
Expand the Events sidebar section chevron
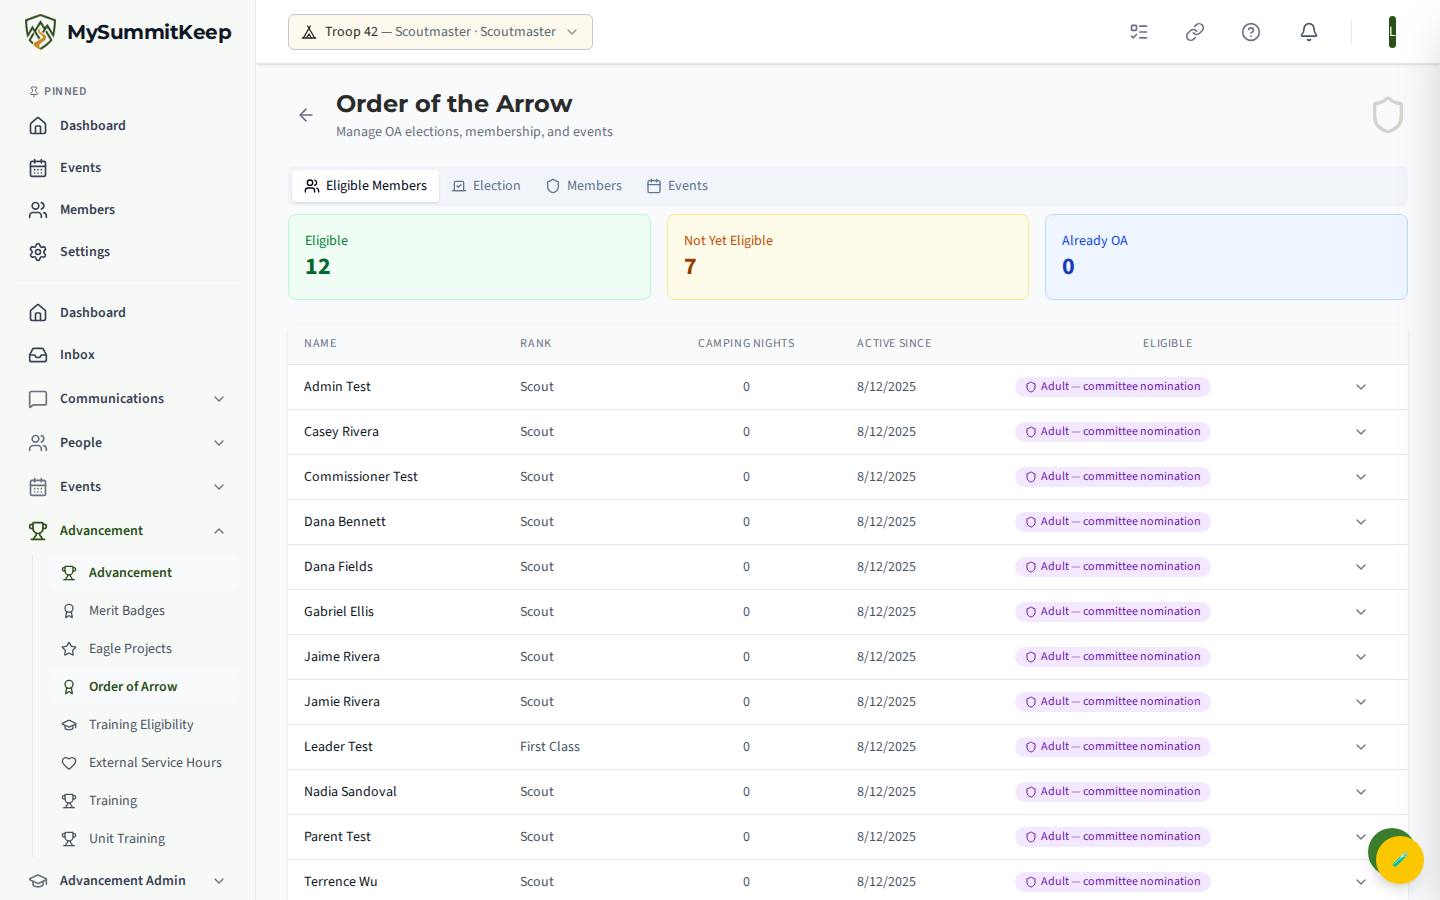(219, 487)
